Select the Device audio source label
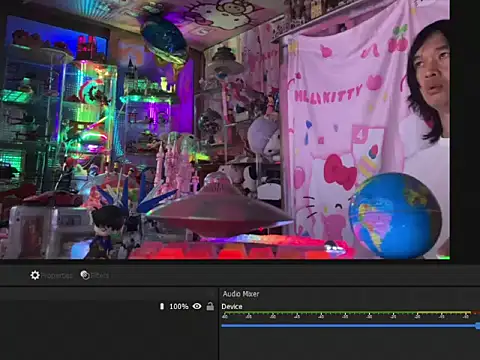The image size is (480, 360). coord(232,307)
